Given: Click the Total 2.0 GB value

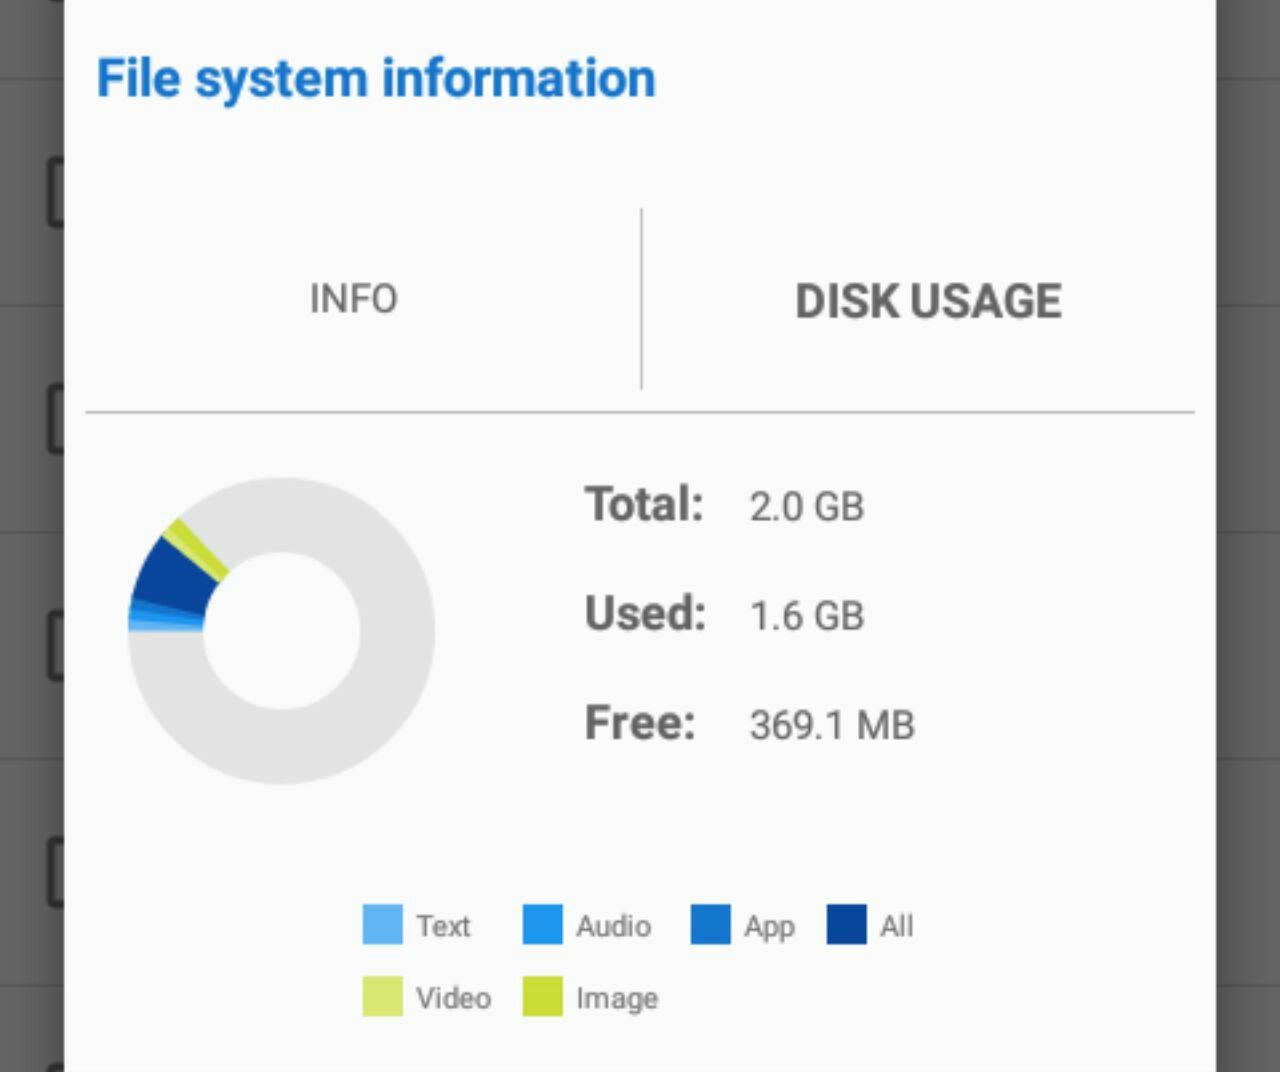Looking at the screenshot, I should [x=806, y=506].
